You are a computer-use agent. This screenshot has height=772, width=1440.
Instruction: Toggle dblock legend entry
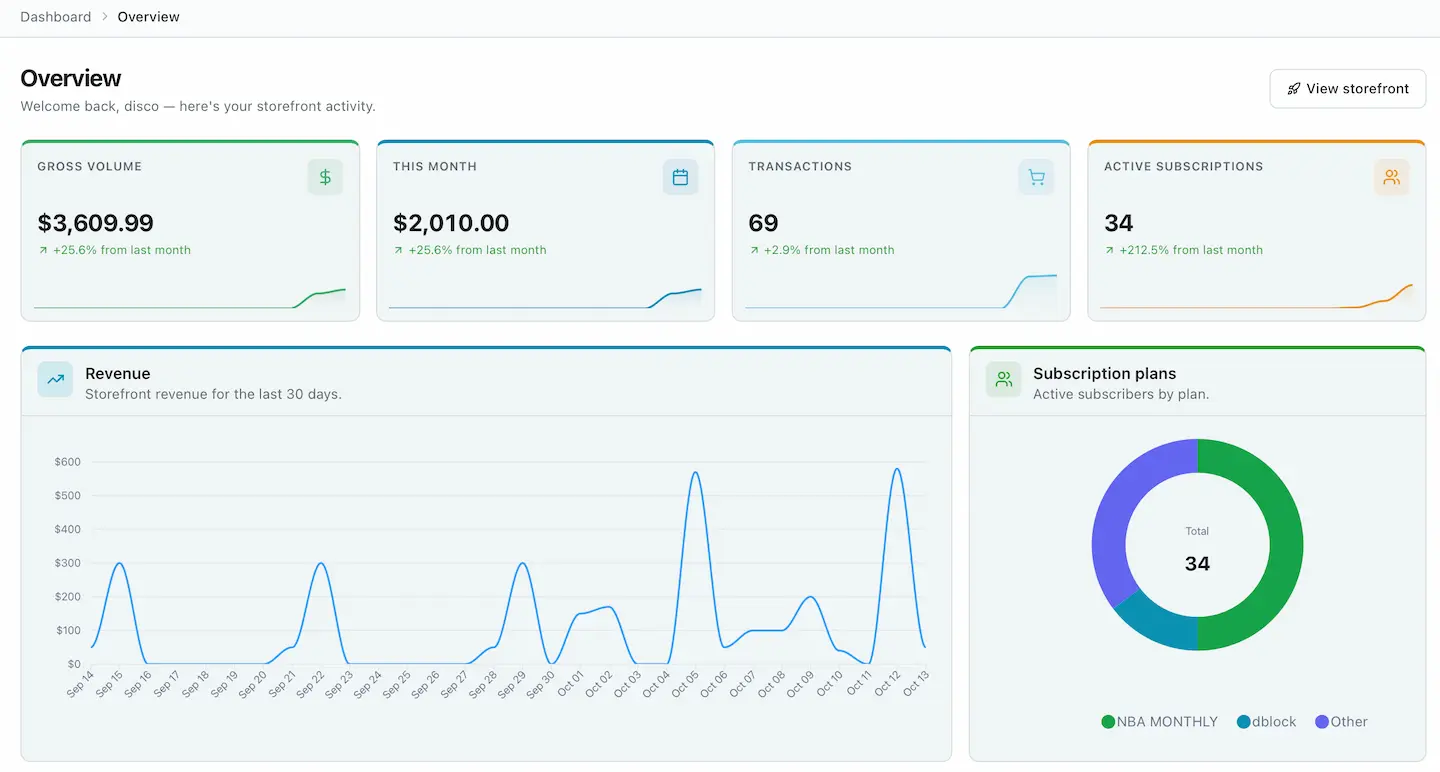[x=1267, y=722]
